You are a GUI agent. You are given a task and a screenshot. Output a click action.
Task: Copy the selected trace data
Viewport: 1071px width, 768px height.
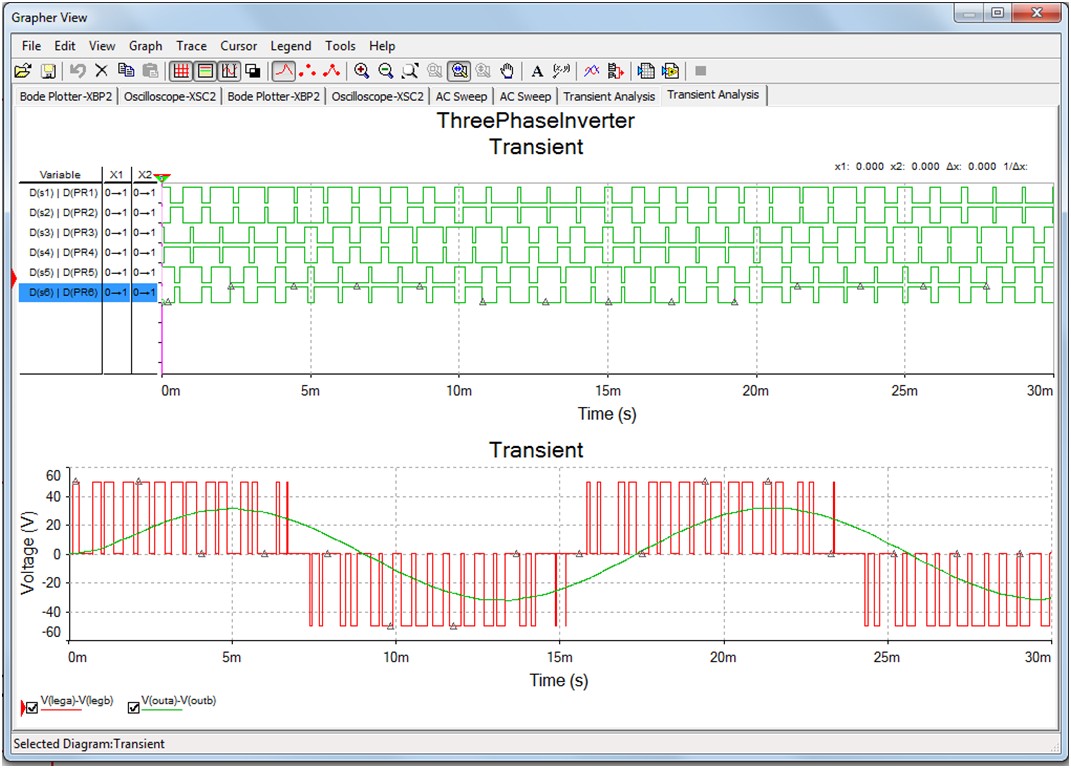126,70
